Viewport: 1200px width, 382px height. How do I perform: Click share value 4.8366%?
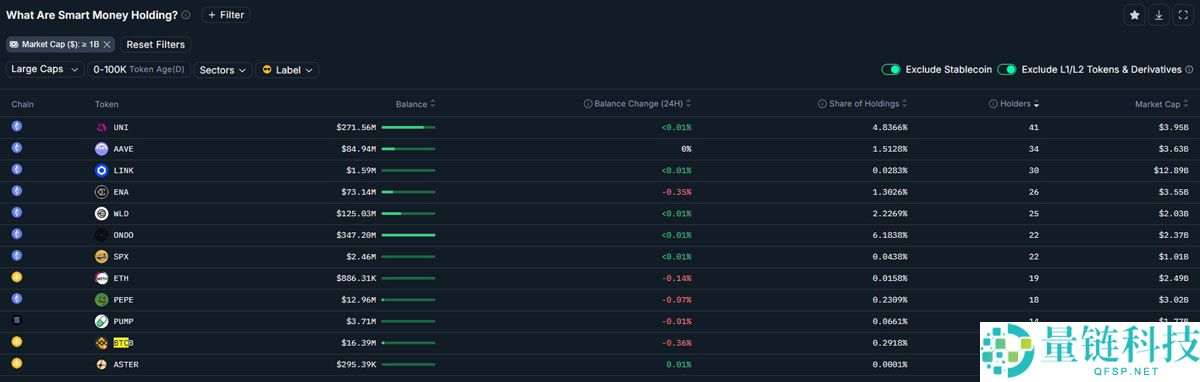(890, 128)
